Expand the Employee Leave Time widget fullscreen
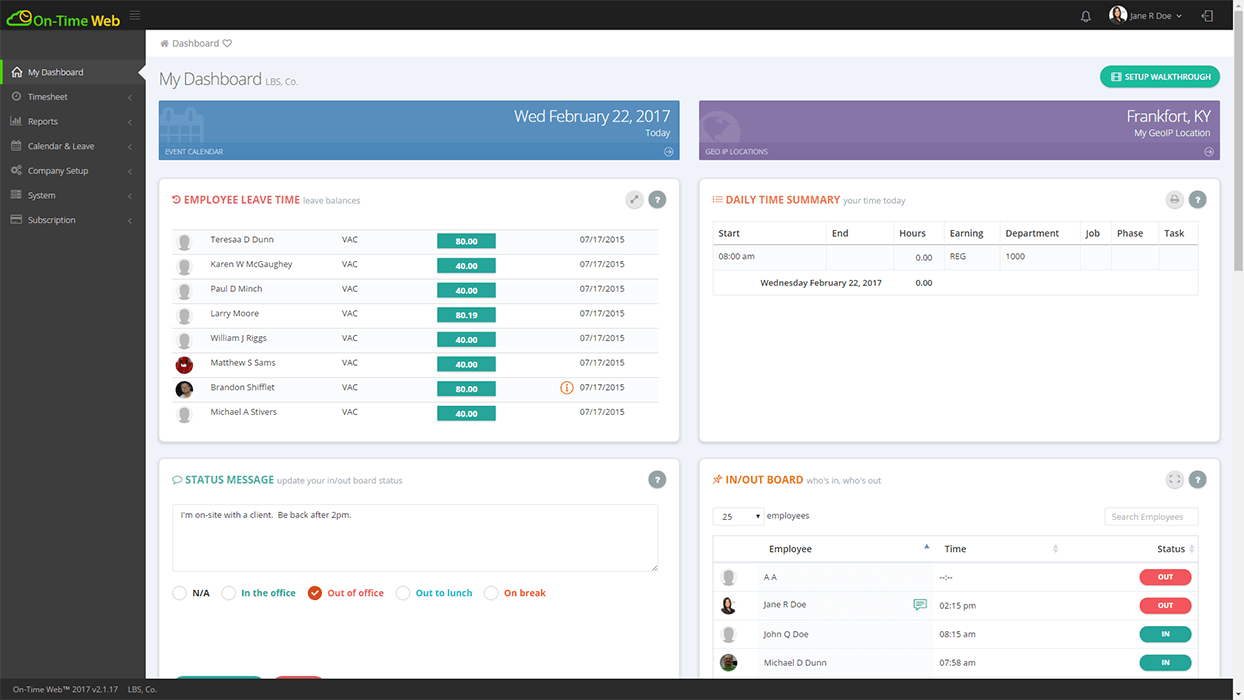This screenshot has width=1244, height=700. coord(634,199)
